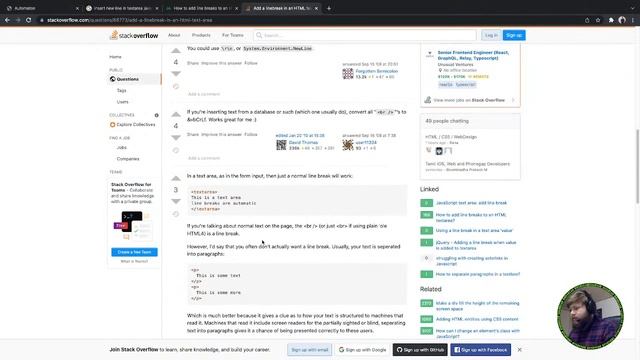Screen dimensions: 640x360
Task: Click Sign up with GitHub button
Action: pos(420,350)
